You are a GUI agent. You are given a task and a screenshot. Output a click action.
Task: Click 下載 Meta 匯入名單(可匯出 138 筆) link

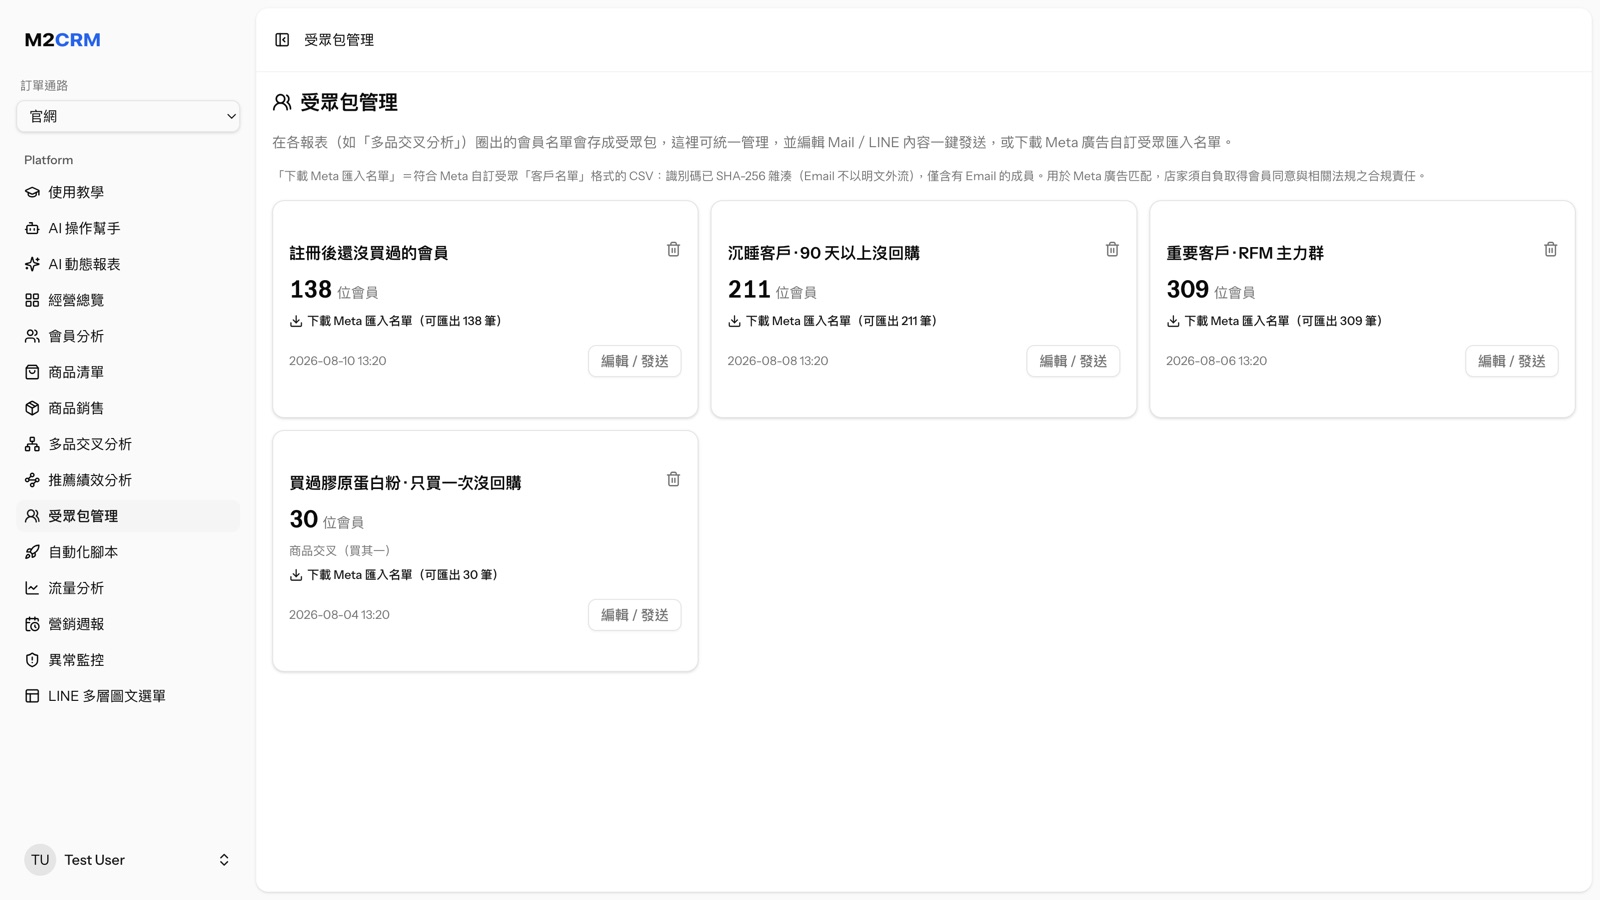click(396, 321)
